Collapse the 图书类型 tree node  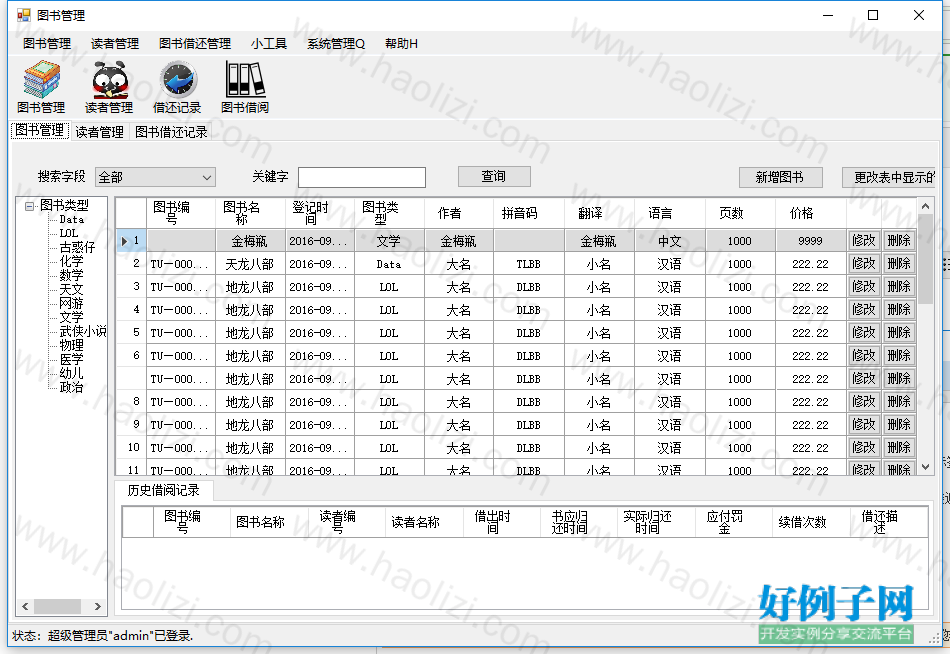[x=28, y=206]
